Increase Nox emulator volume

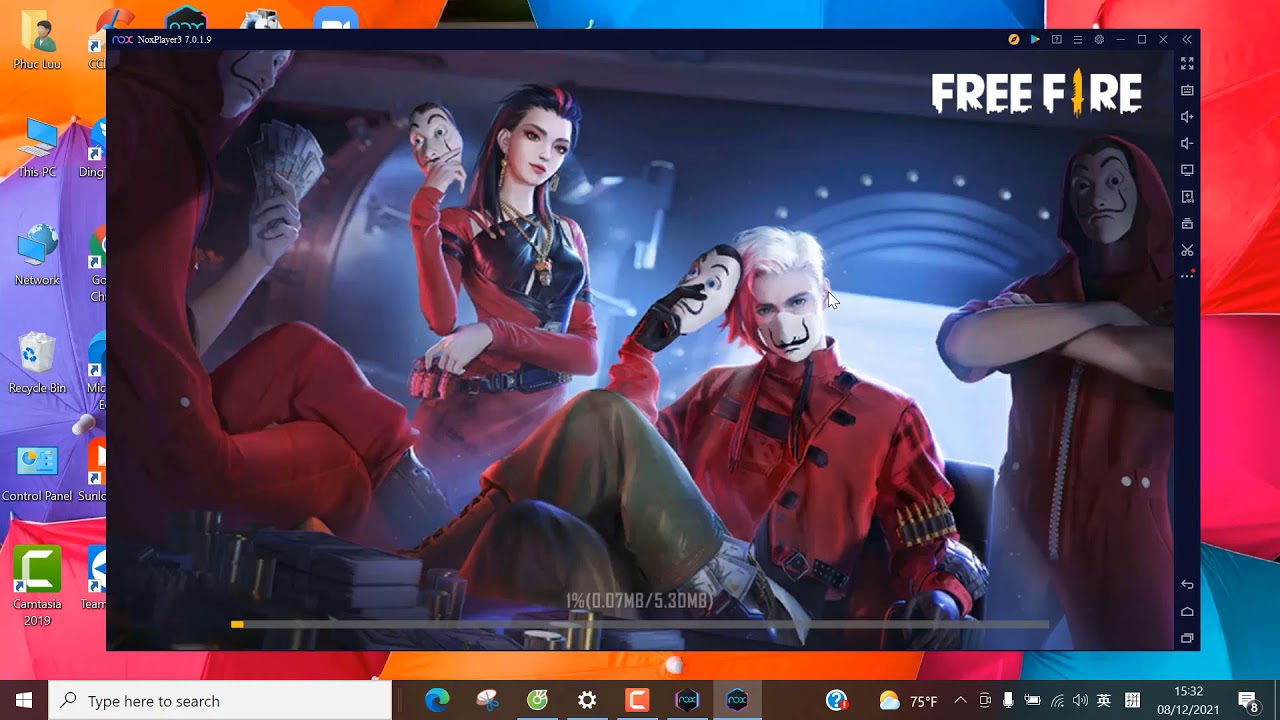[x=1187, y=117]
